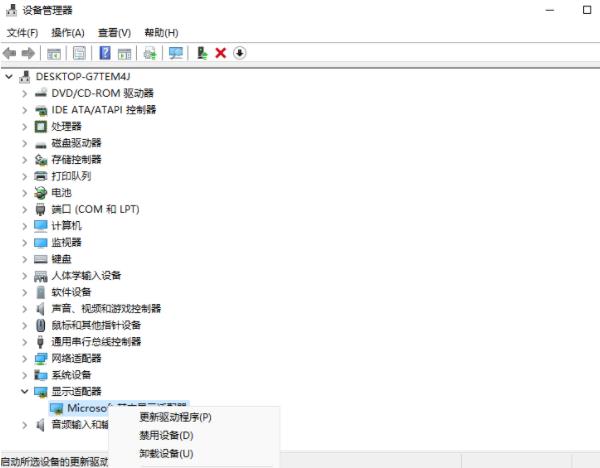This screenshot has width=600, height=468.
Task: Open the 查看(V) menu
Action: tap(114, 33)
